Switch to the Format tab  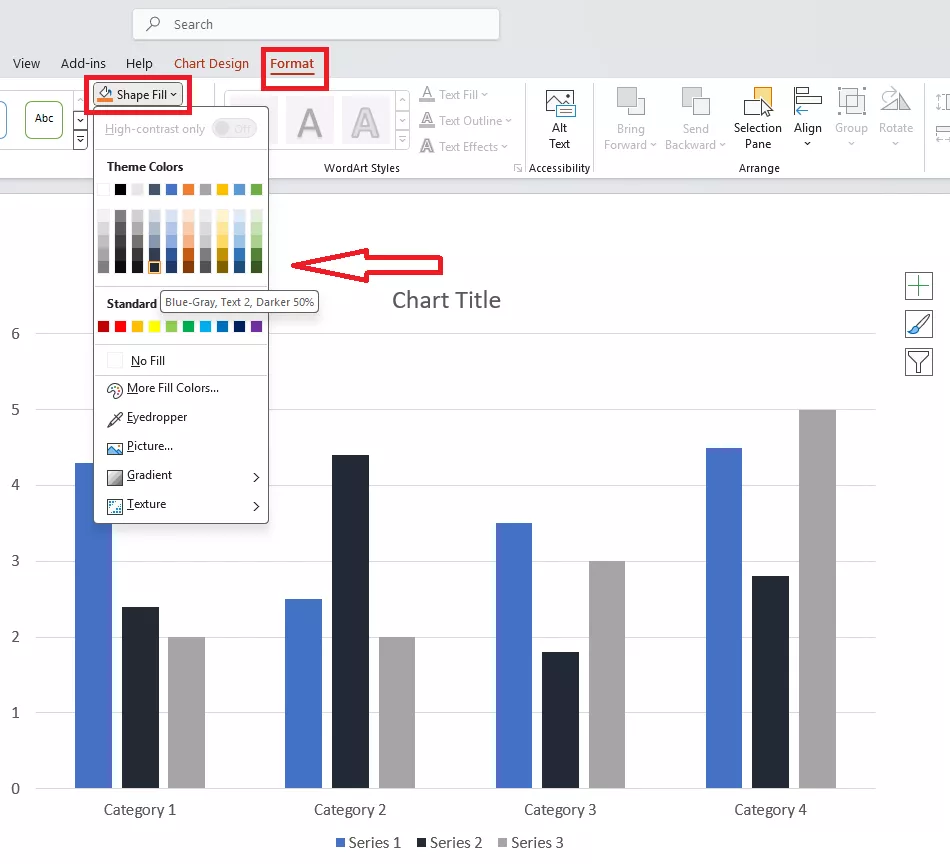(x=292, y=64)
